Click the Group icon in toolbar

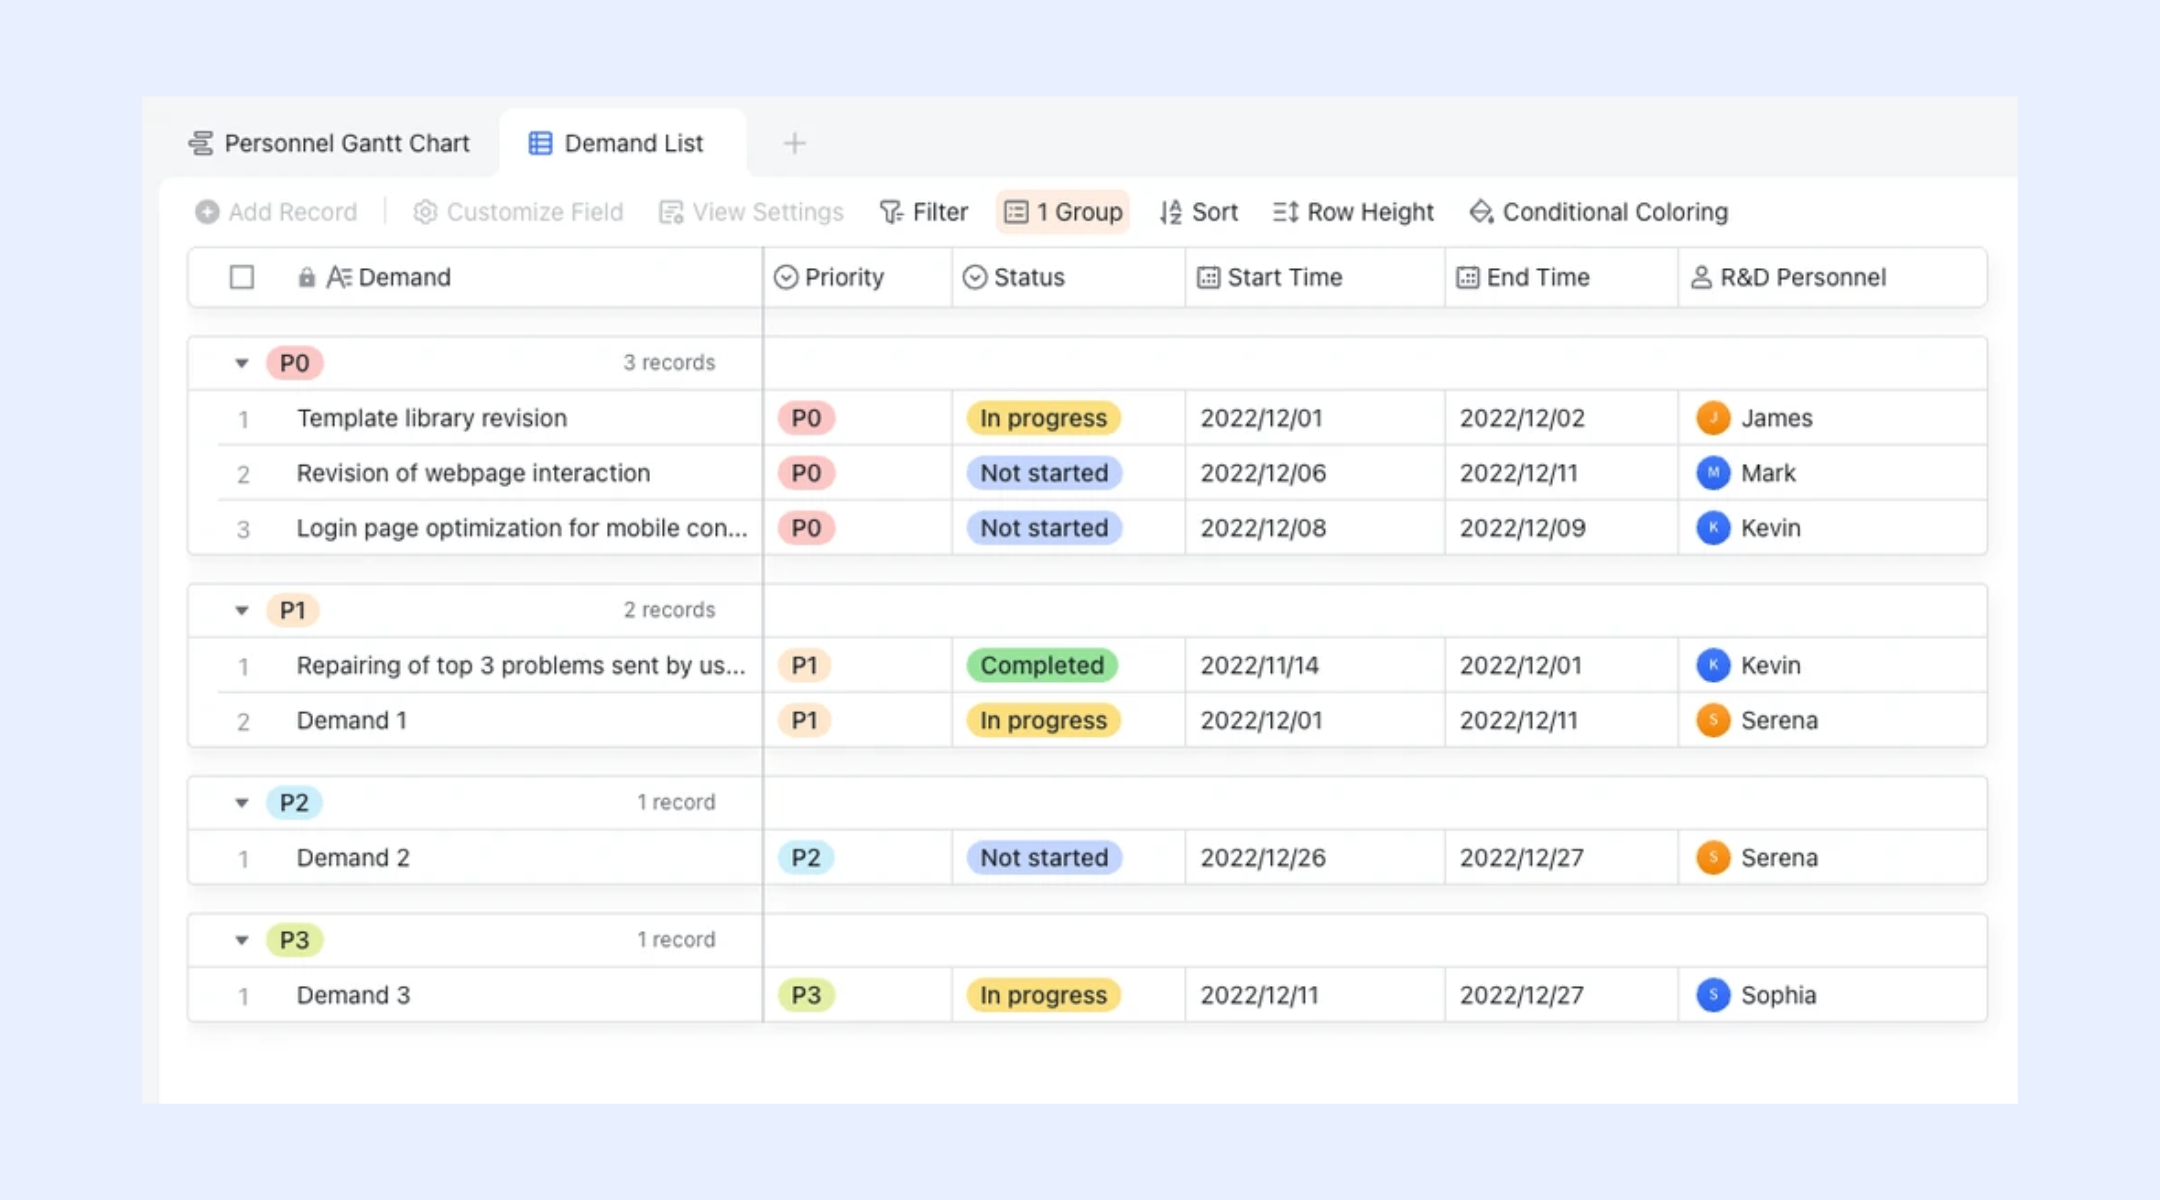[x=1016, y=212]
